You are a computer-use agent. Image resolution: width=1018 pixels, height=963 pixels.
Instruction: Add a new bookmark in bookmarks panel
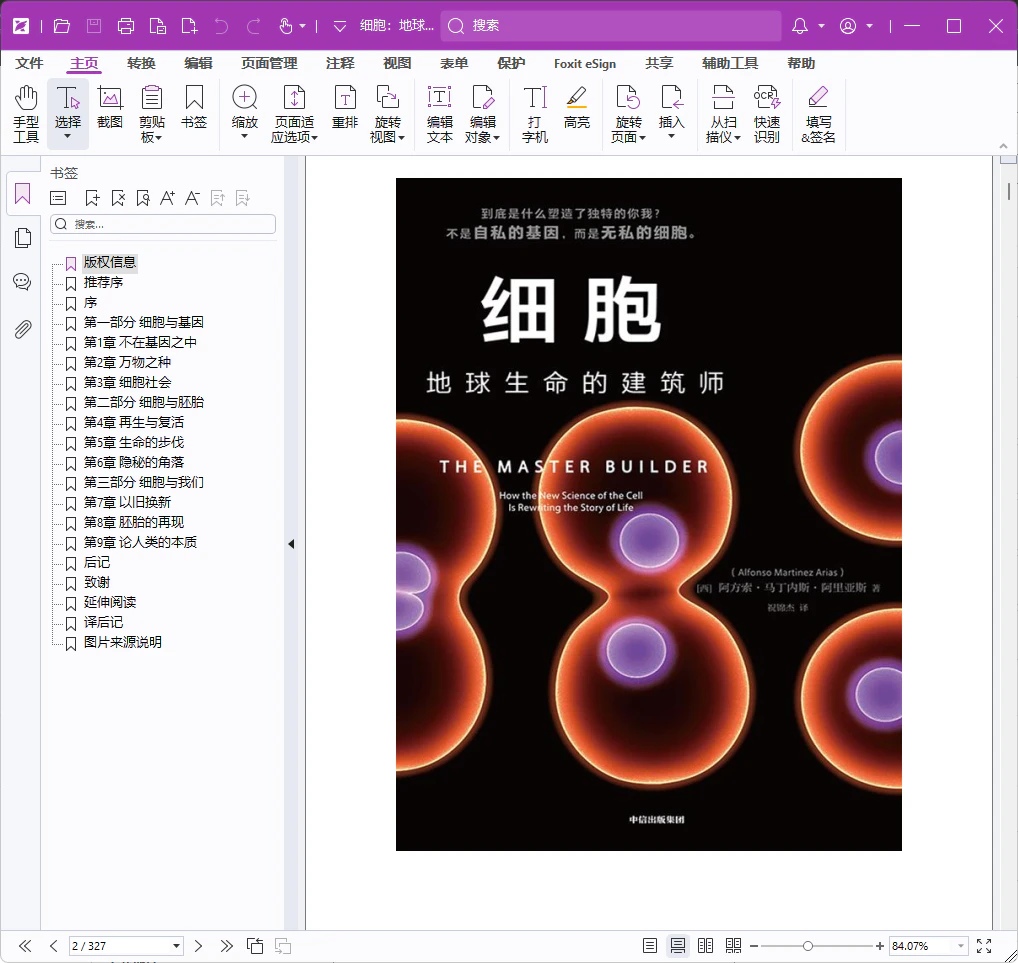point(92,197)
